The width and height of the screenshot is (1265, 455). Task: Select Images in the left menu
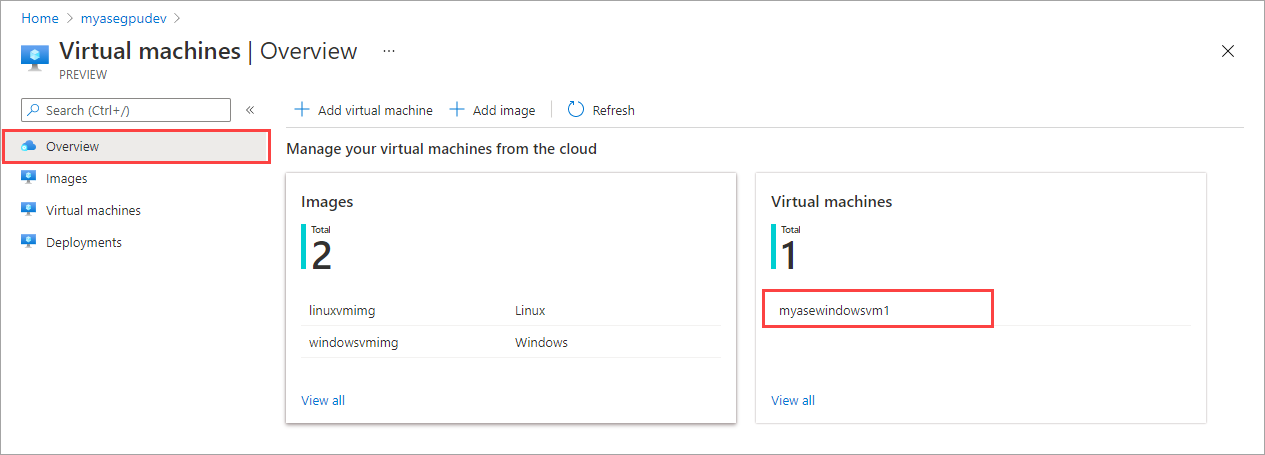click(x=66, y=179)
